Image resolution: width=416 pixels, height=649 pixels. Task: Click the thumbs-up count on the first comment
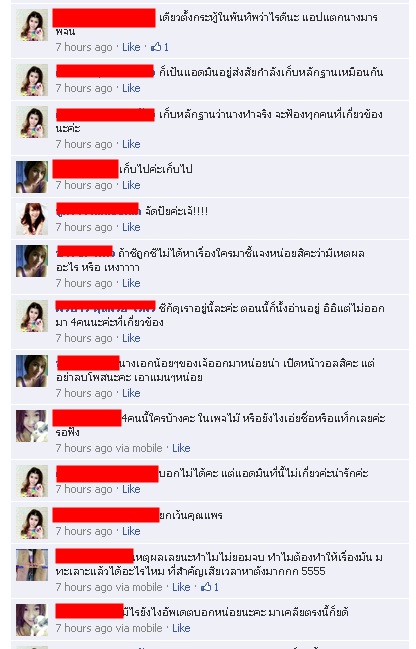[160, 47]
